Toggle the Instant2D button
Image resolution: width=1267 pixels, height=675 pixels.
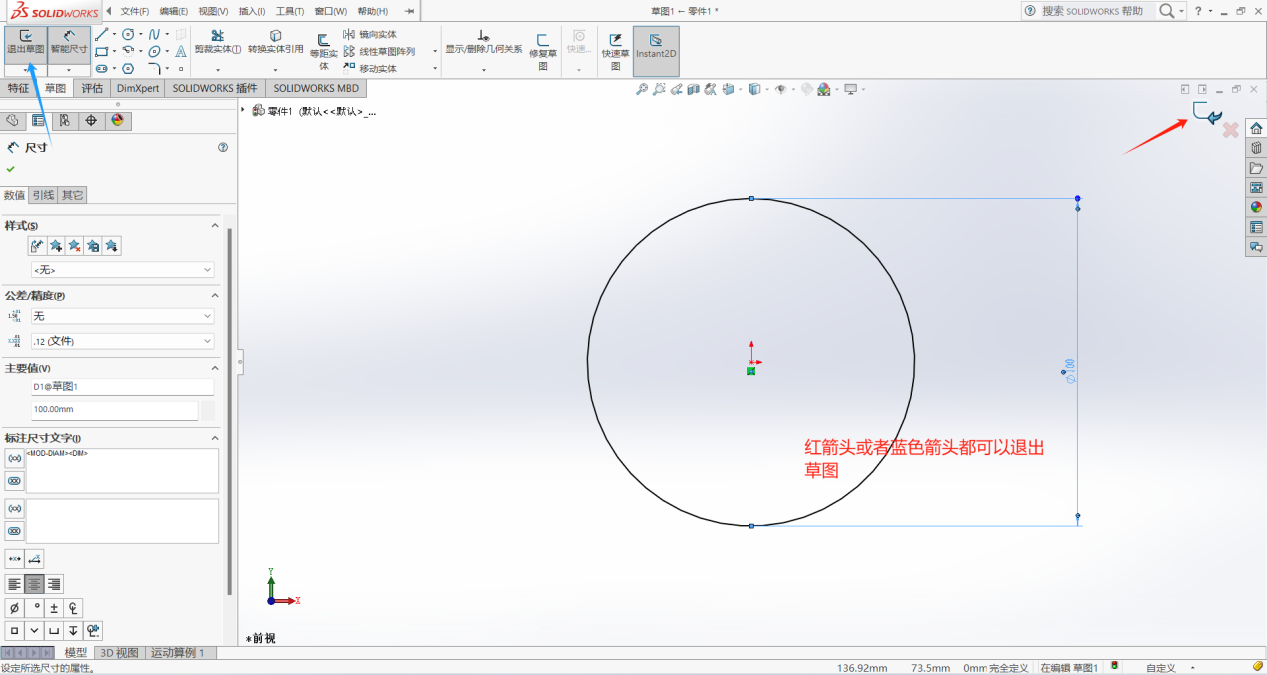656,50
